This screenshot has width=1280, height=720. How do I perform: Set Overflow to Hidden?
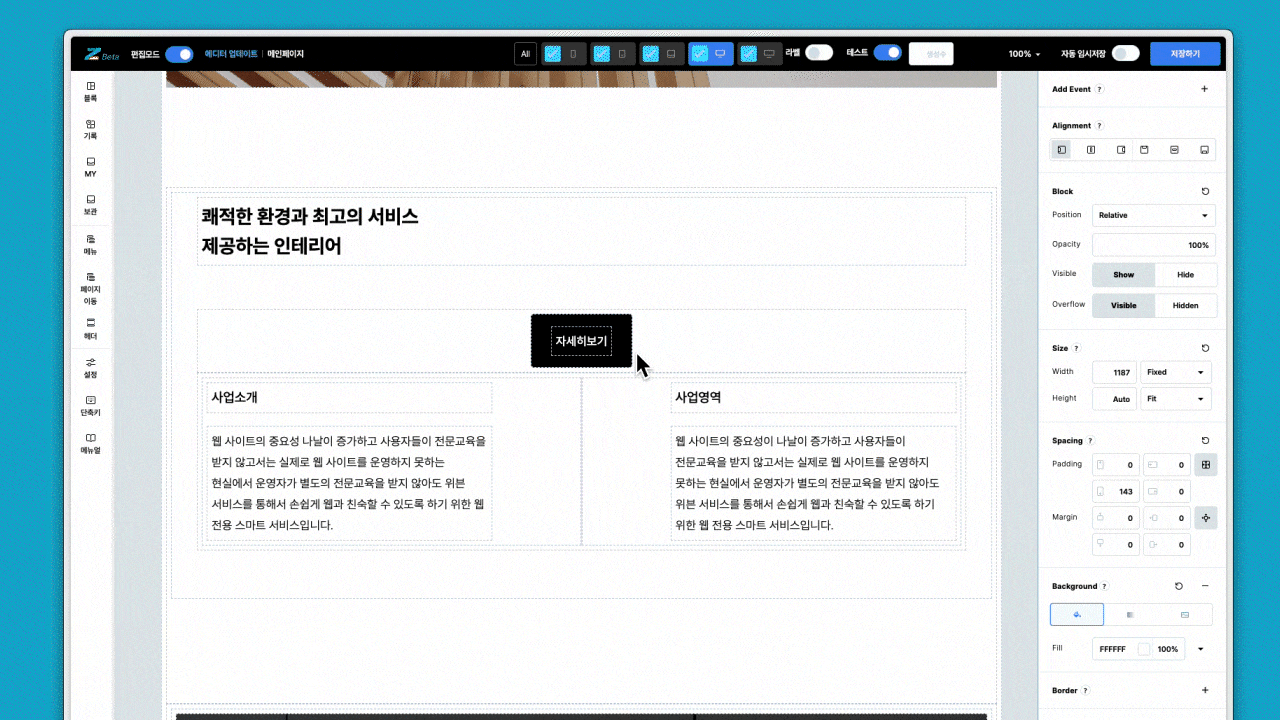[x=1185, y=305]
